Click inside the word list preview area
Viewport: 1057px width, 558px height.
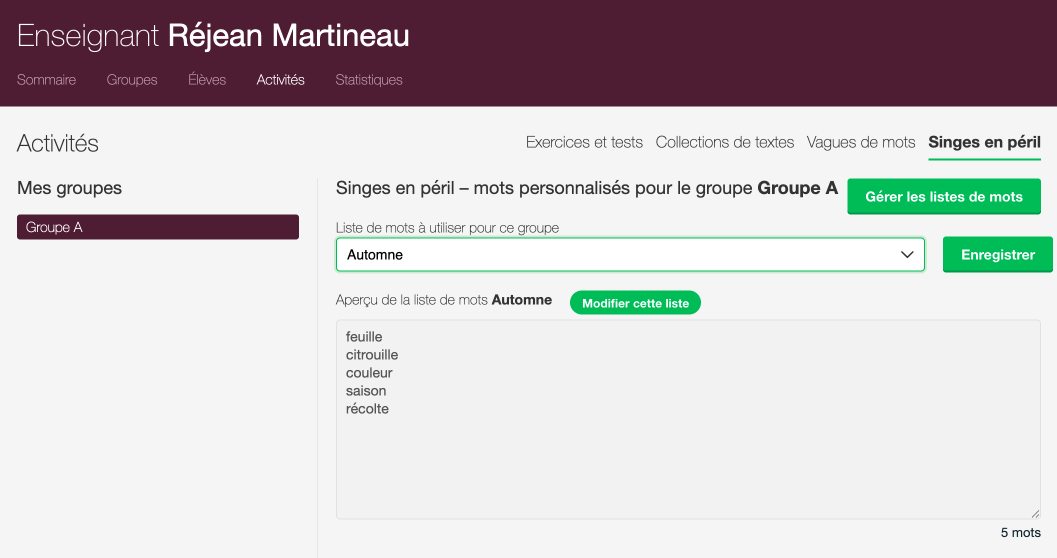click(x=687, y=460)
